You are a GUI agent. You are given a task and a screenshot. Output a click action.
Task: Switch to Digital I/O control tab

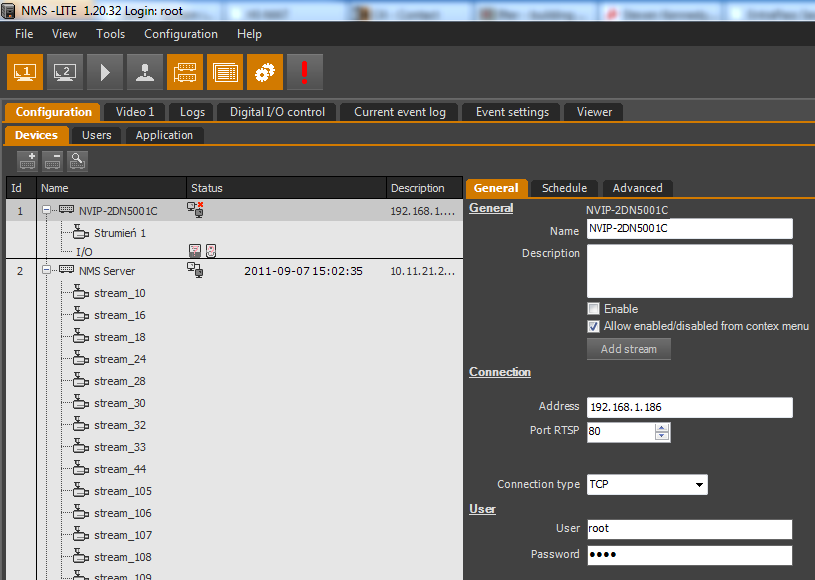(x=277, y=112)
